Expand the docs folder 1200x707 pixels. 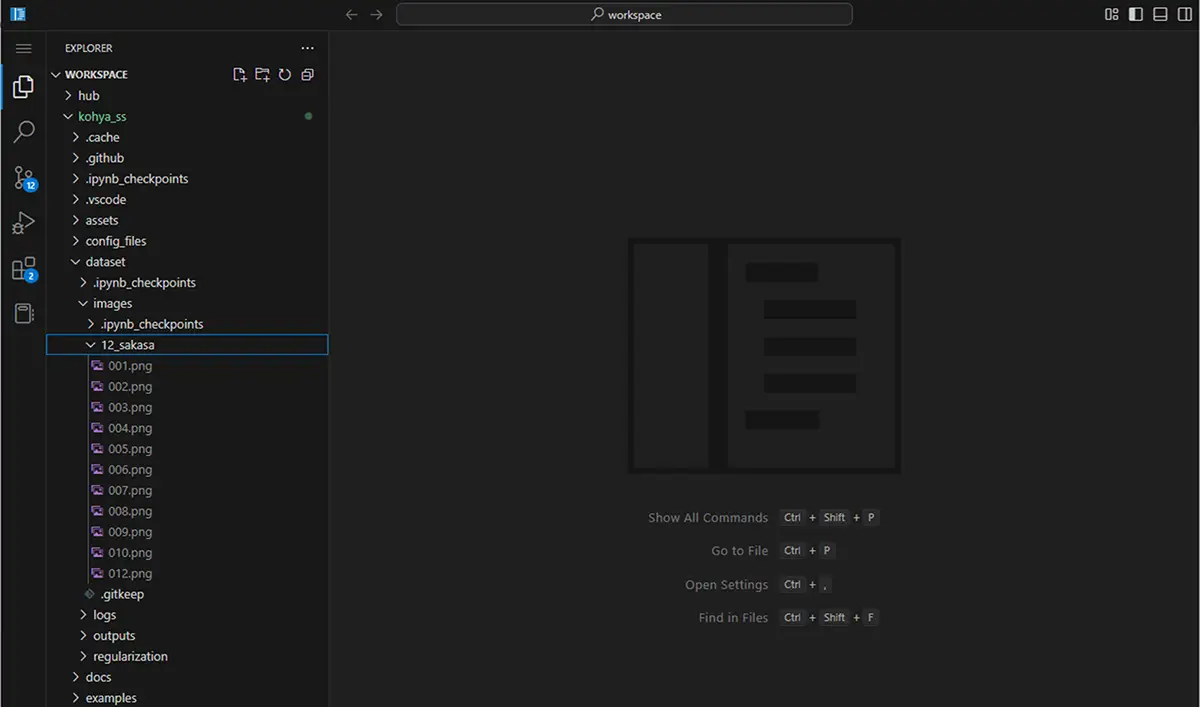pos(187,678)
